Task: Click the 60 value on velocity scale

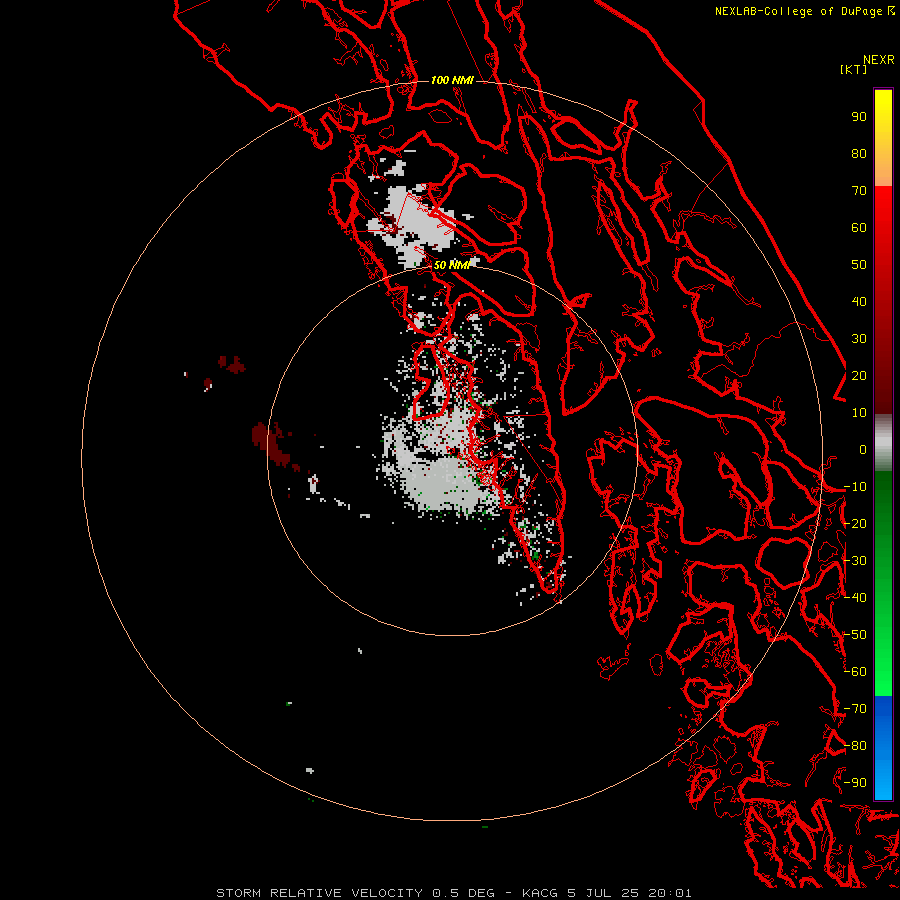Action: pos(859,227)
